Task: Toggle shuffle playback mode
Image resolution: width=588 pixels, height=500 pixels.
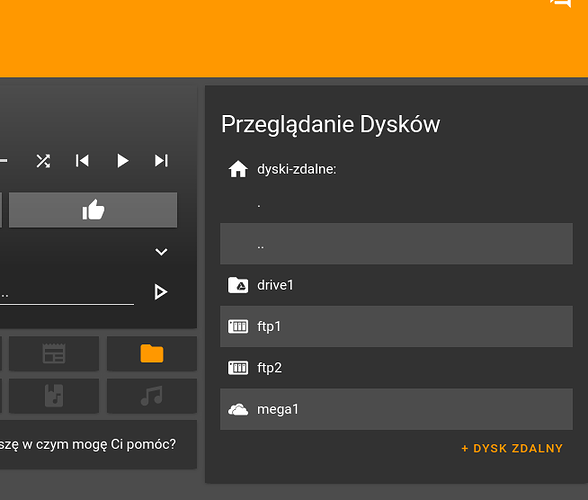Action: tap(43, 161)
